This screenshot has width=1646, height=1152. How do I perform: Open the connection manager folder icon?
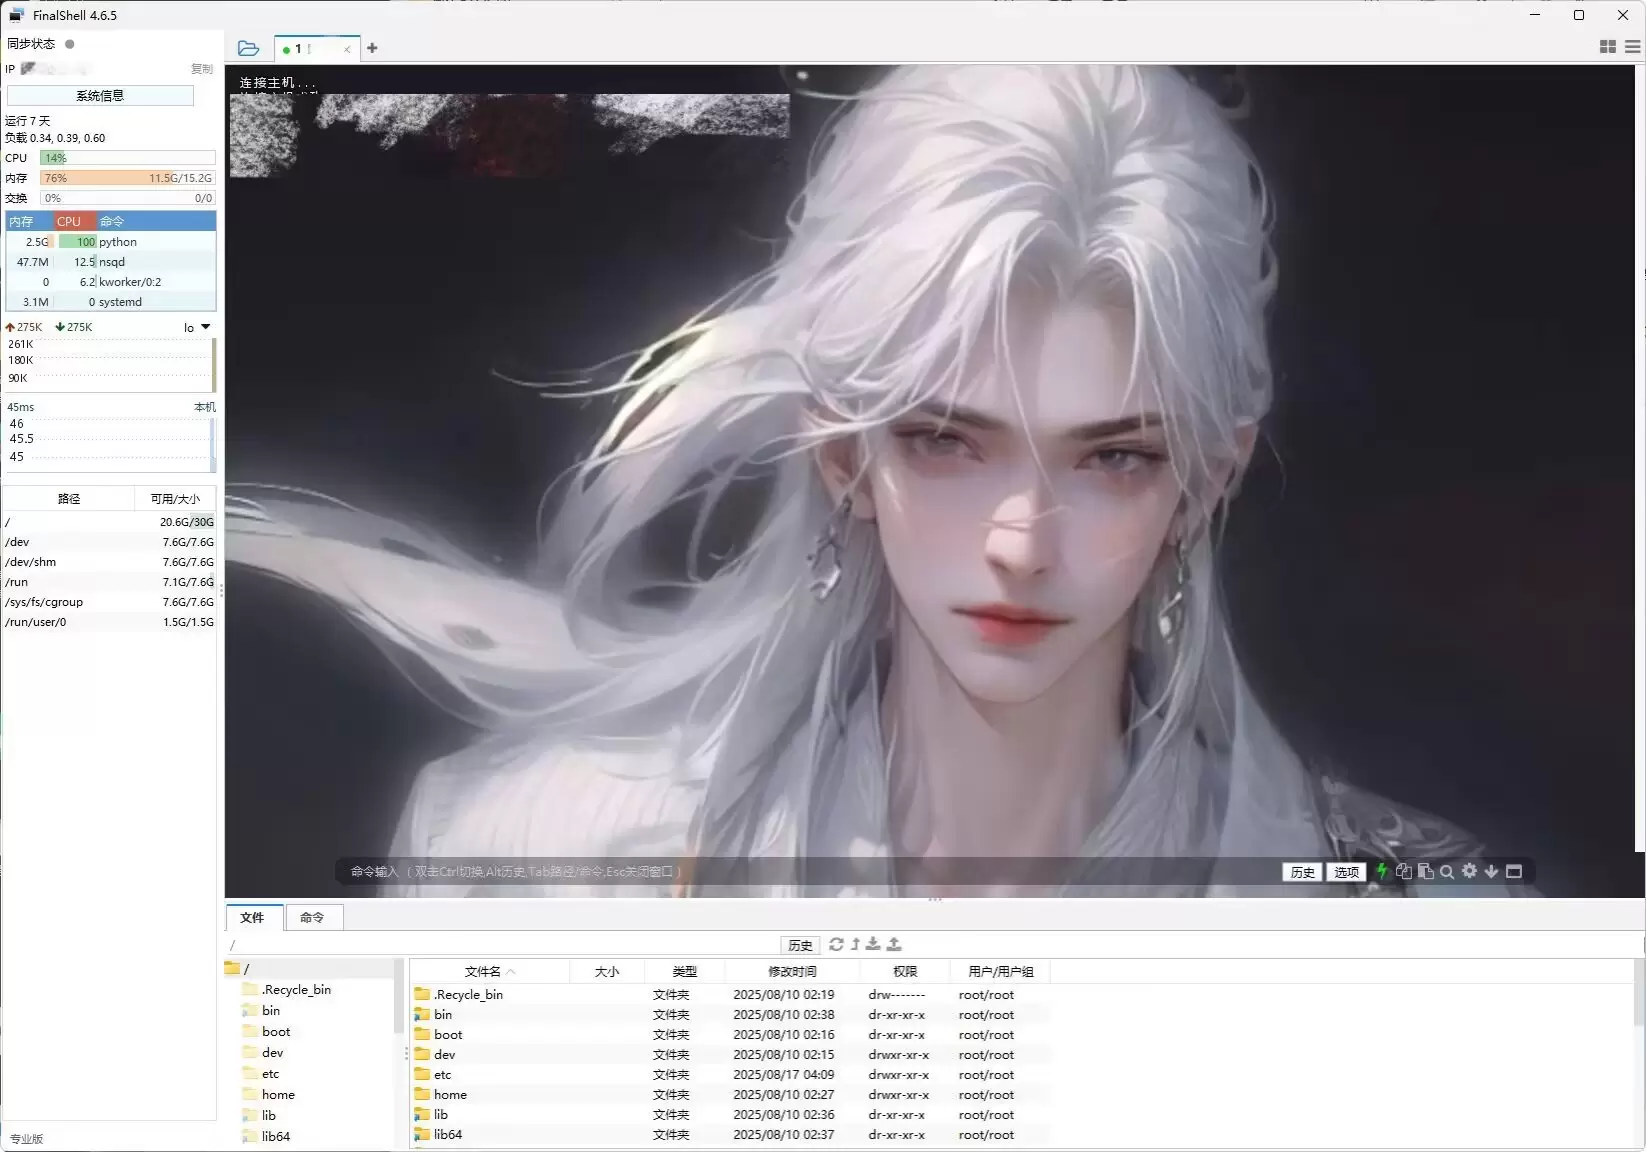click(248, 48)
